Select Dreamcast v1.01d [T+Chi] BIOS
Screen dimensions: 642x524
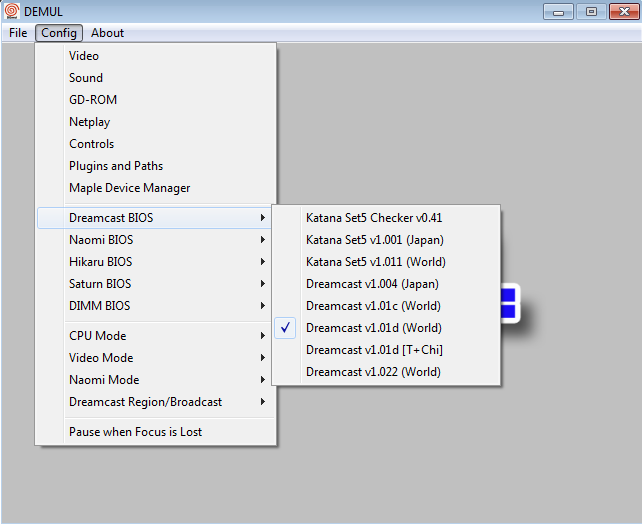point(386,350)
